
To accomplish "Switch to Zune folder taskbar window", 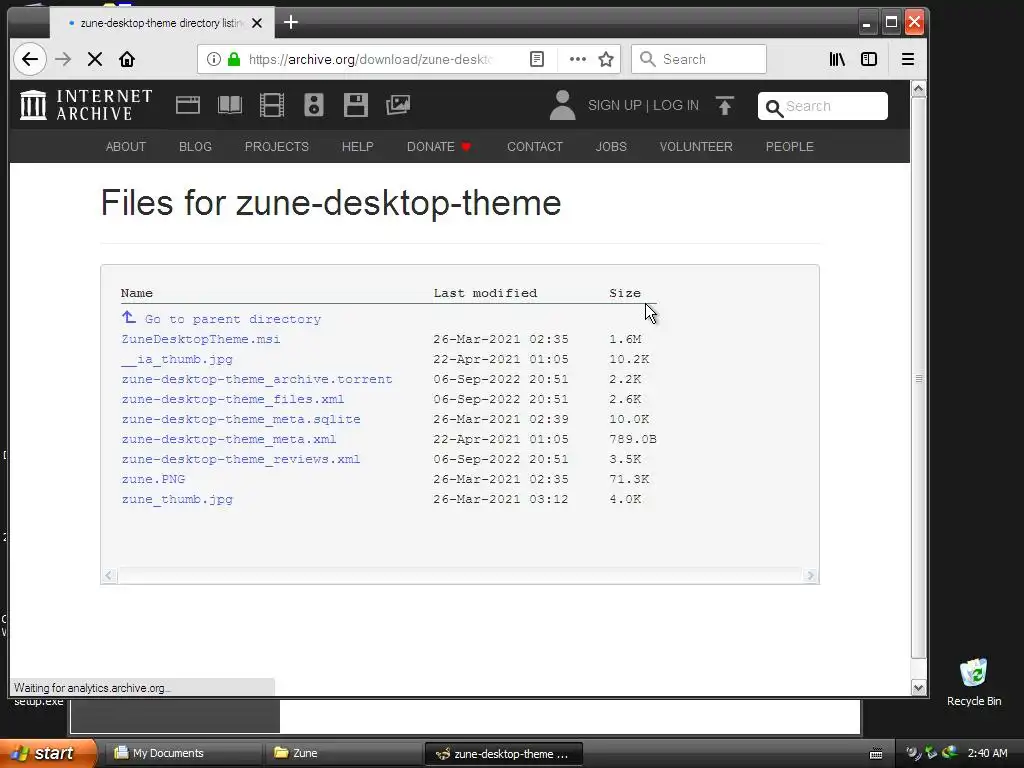I will point(343,753).
